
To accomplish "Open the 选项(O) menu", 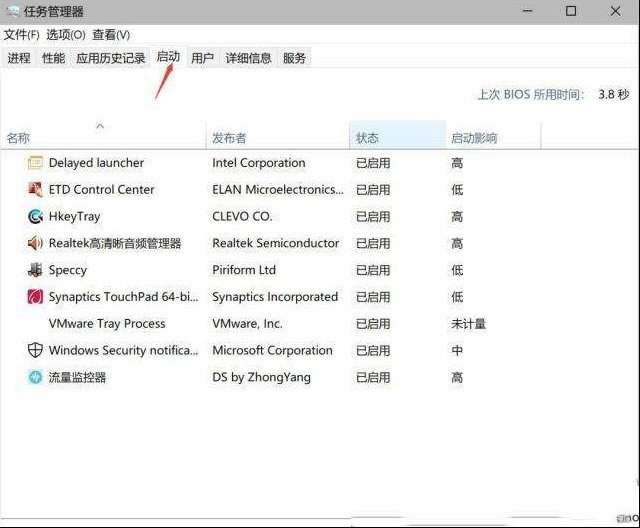I will pos(66,35).
